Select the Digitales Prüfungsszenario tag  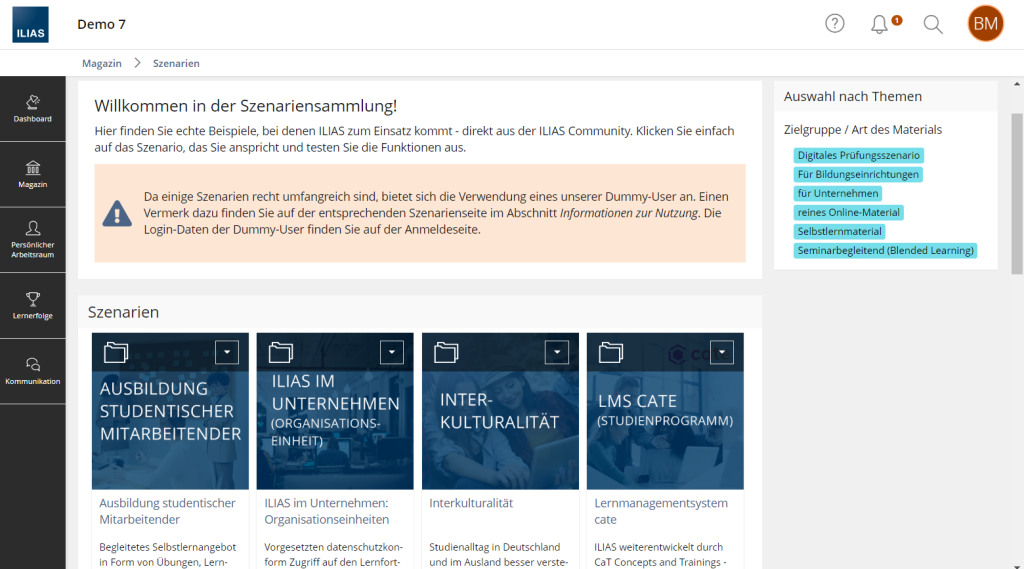(x=858, y=155)
